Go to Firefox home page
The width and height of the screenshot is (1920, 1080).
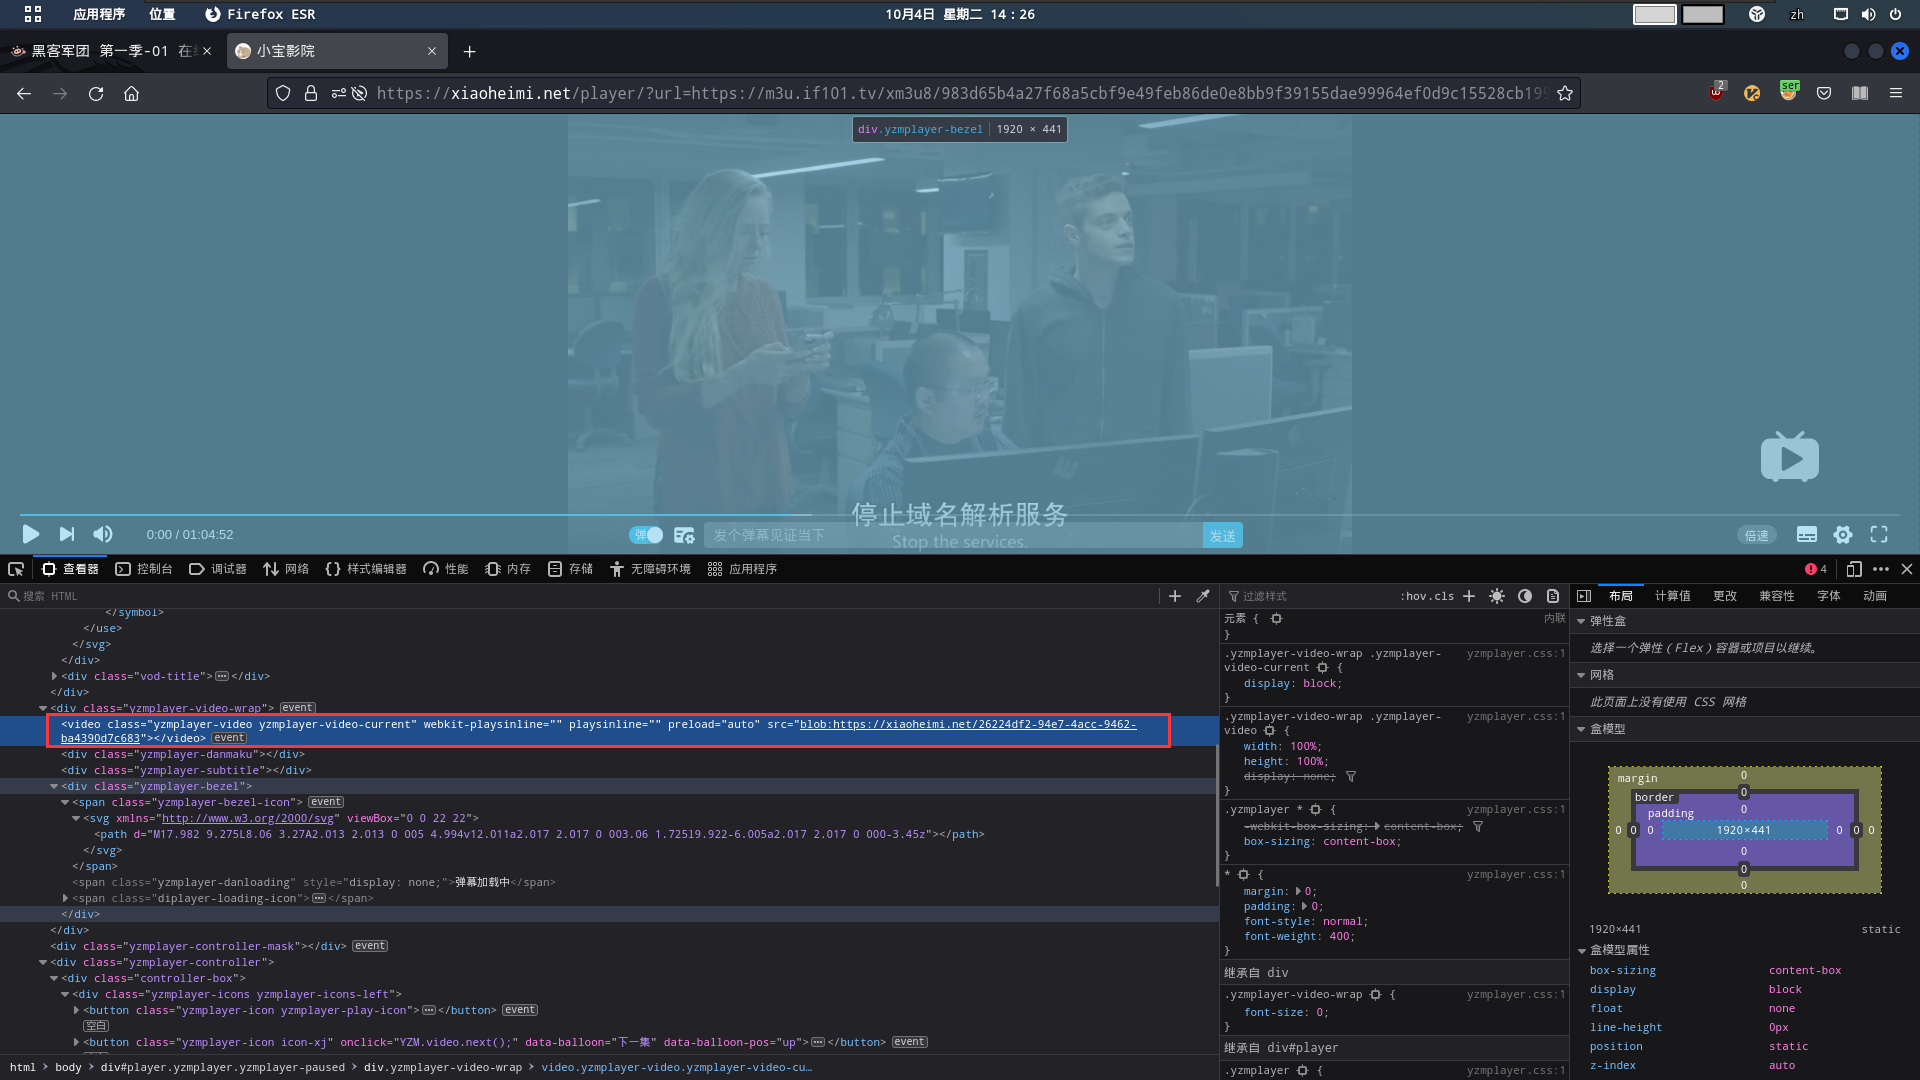(x=131, y=93)
